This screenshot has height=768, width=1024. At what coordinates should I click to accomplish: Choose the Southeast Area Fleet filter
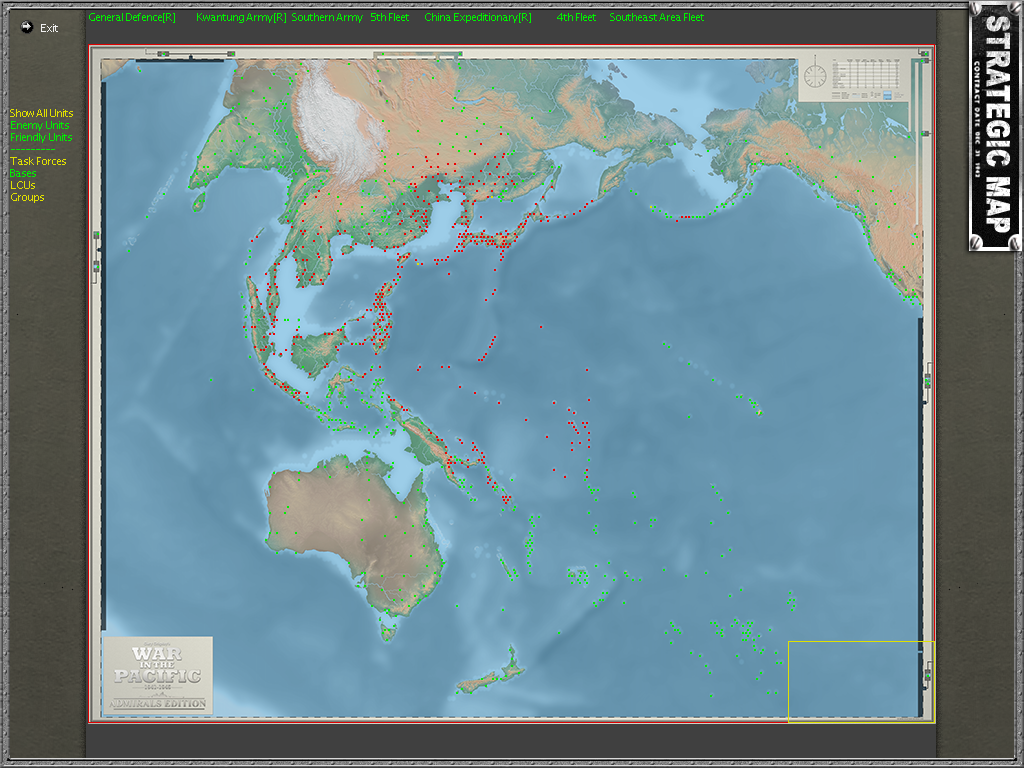coord(656,18)
